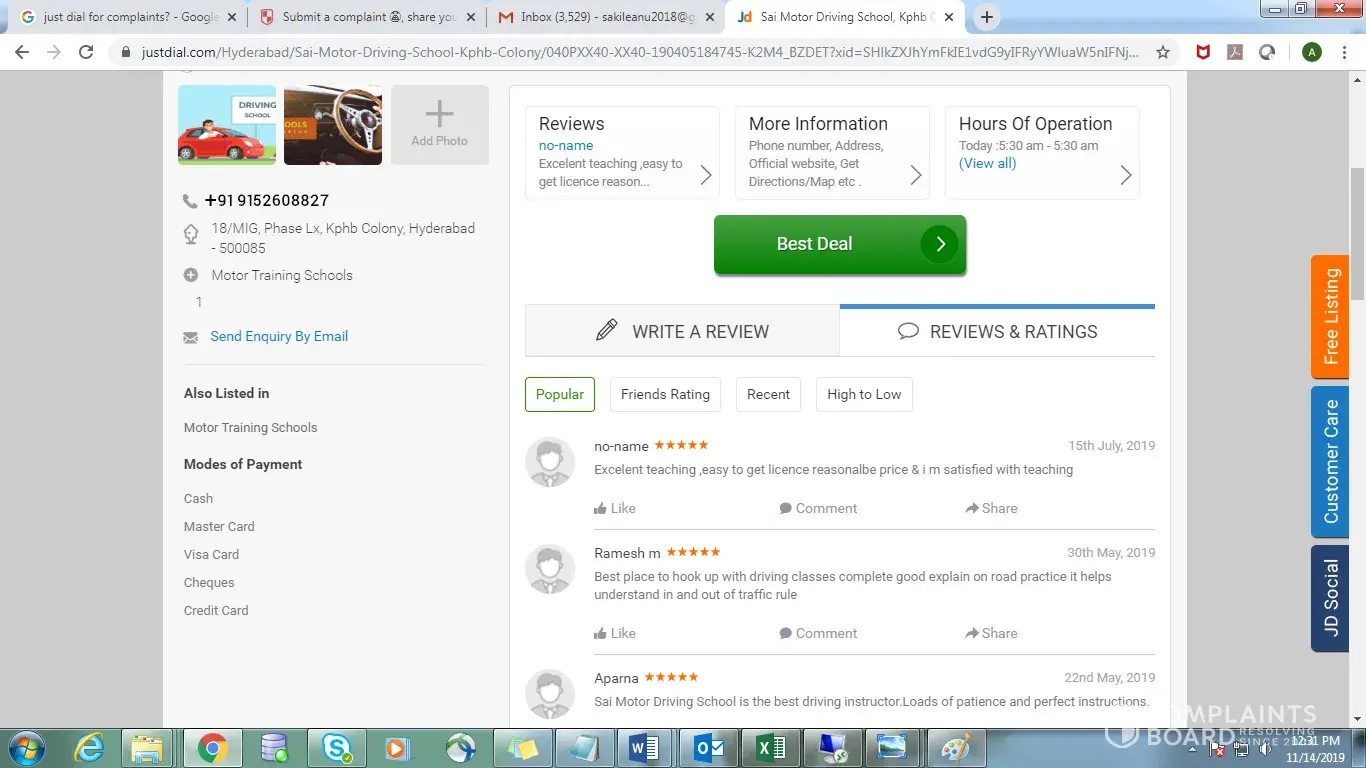Click the Motor Training Schools plus icon
1366x768 pixels.
191,275
